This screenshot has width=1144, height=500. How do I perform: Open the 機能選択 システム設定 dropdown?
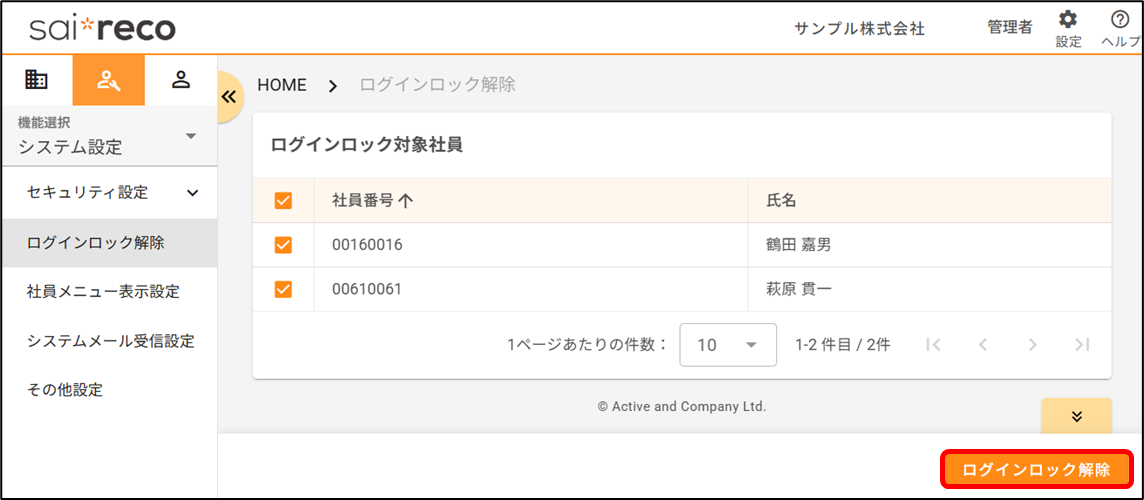pos(108,137)
